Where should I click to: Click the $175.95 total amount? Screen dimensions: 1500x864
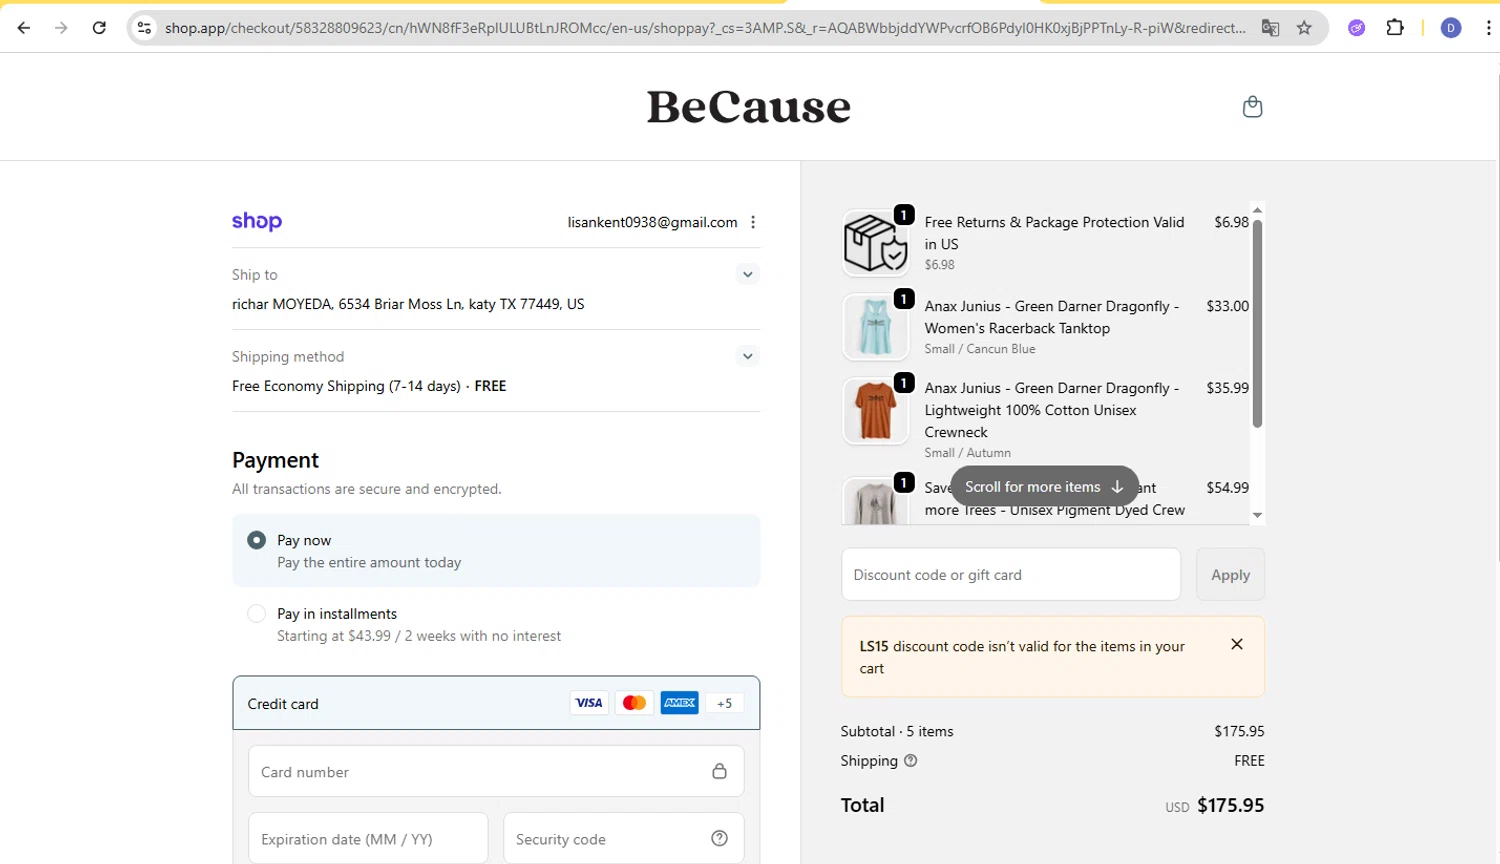[x=1230, y=805]
